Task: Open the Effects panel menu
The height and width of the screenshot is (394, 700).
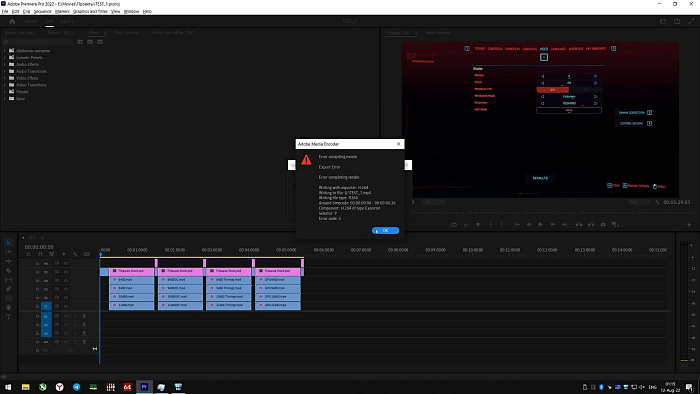Action: pyautogui.click(x=105, y=33)
